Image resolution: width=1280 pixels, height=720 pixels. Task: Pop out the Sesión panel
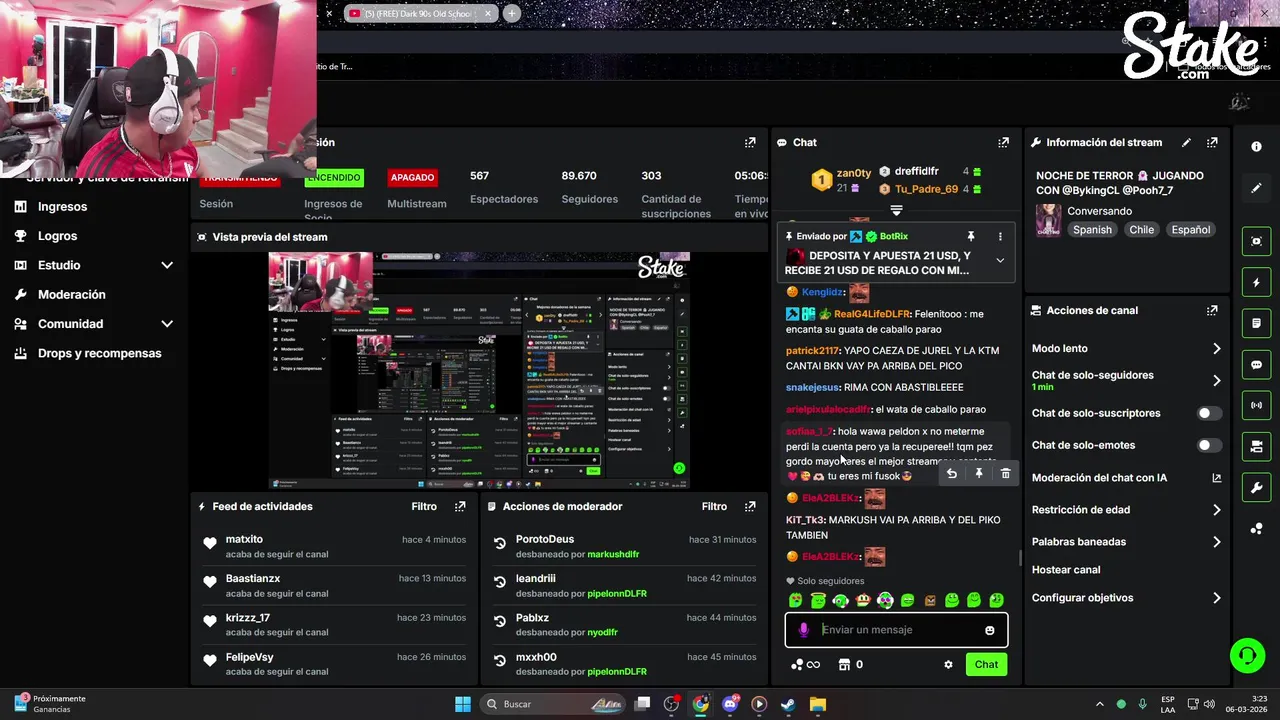(750, 143)
